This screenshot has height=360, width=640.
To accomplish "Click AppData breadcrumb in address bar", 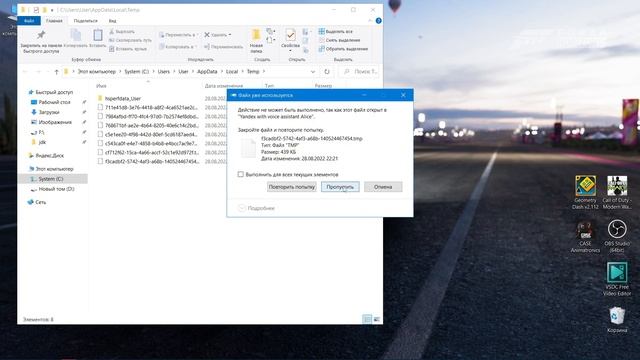I will click(x=207, y=71).
